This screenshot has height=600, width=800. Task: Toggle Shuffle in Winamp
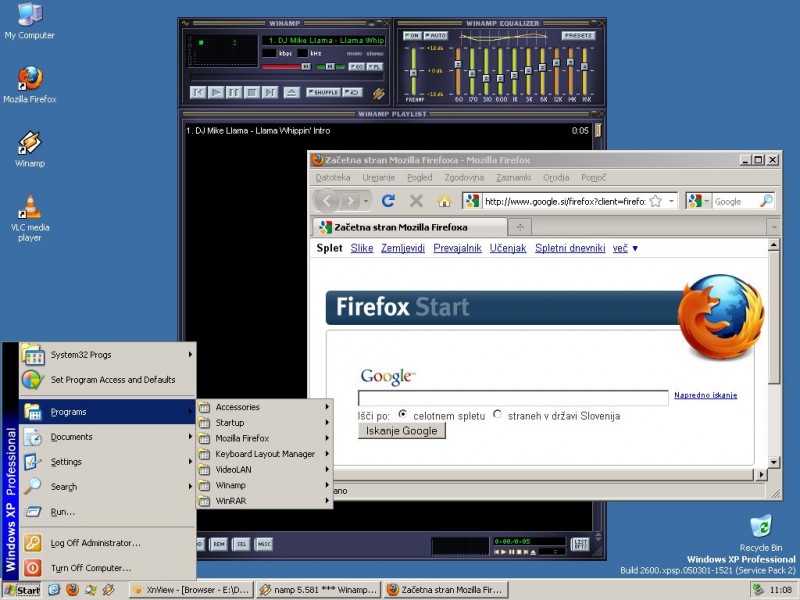tap(323, 92)
